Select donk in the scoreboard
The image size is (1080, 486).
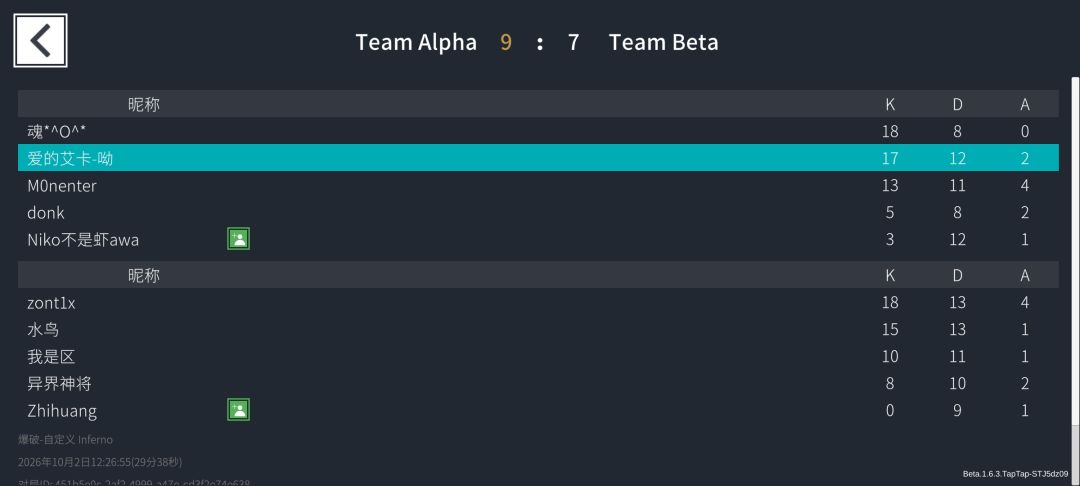538,212
